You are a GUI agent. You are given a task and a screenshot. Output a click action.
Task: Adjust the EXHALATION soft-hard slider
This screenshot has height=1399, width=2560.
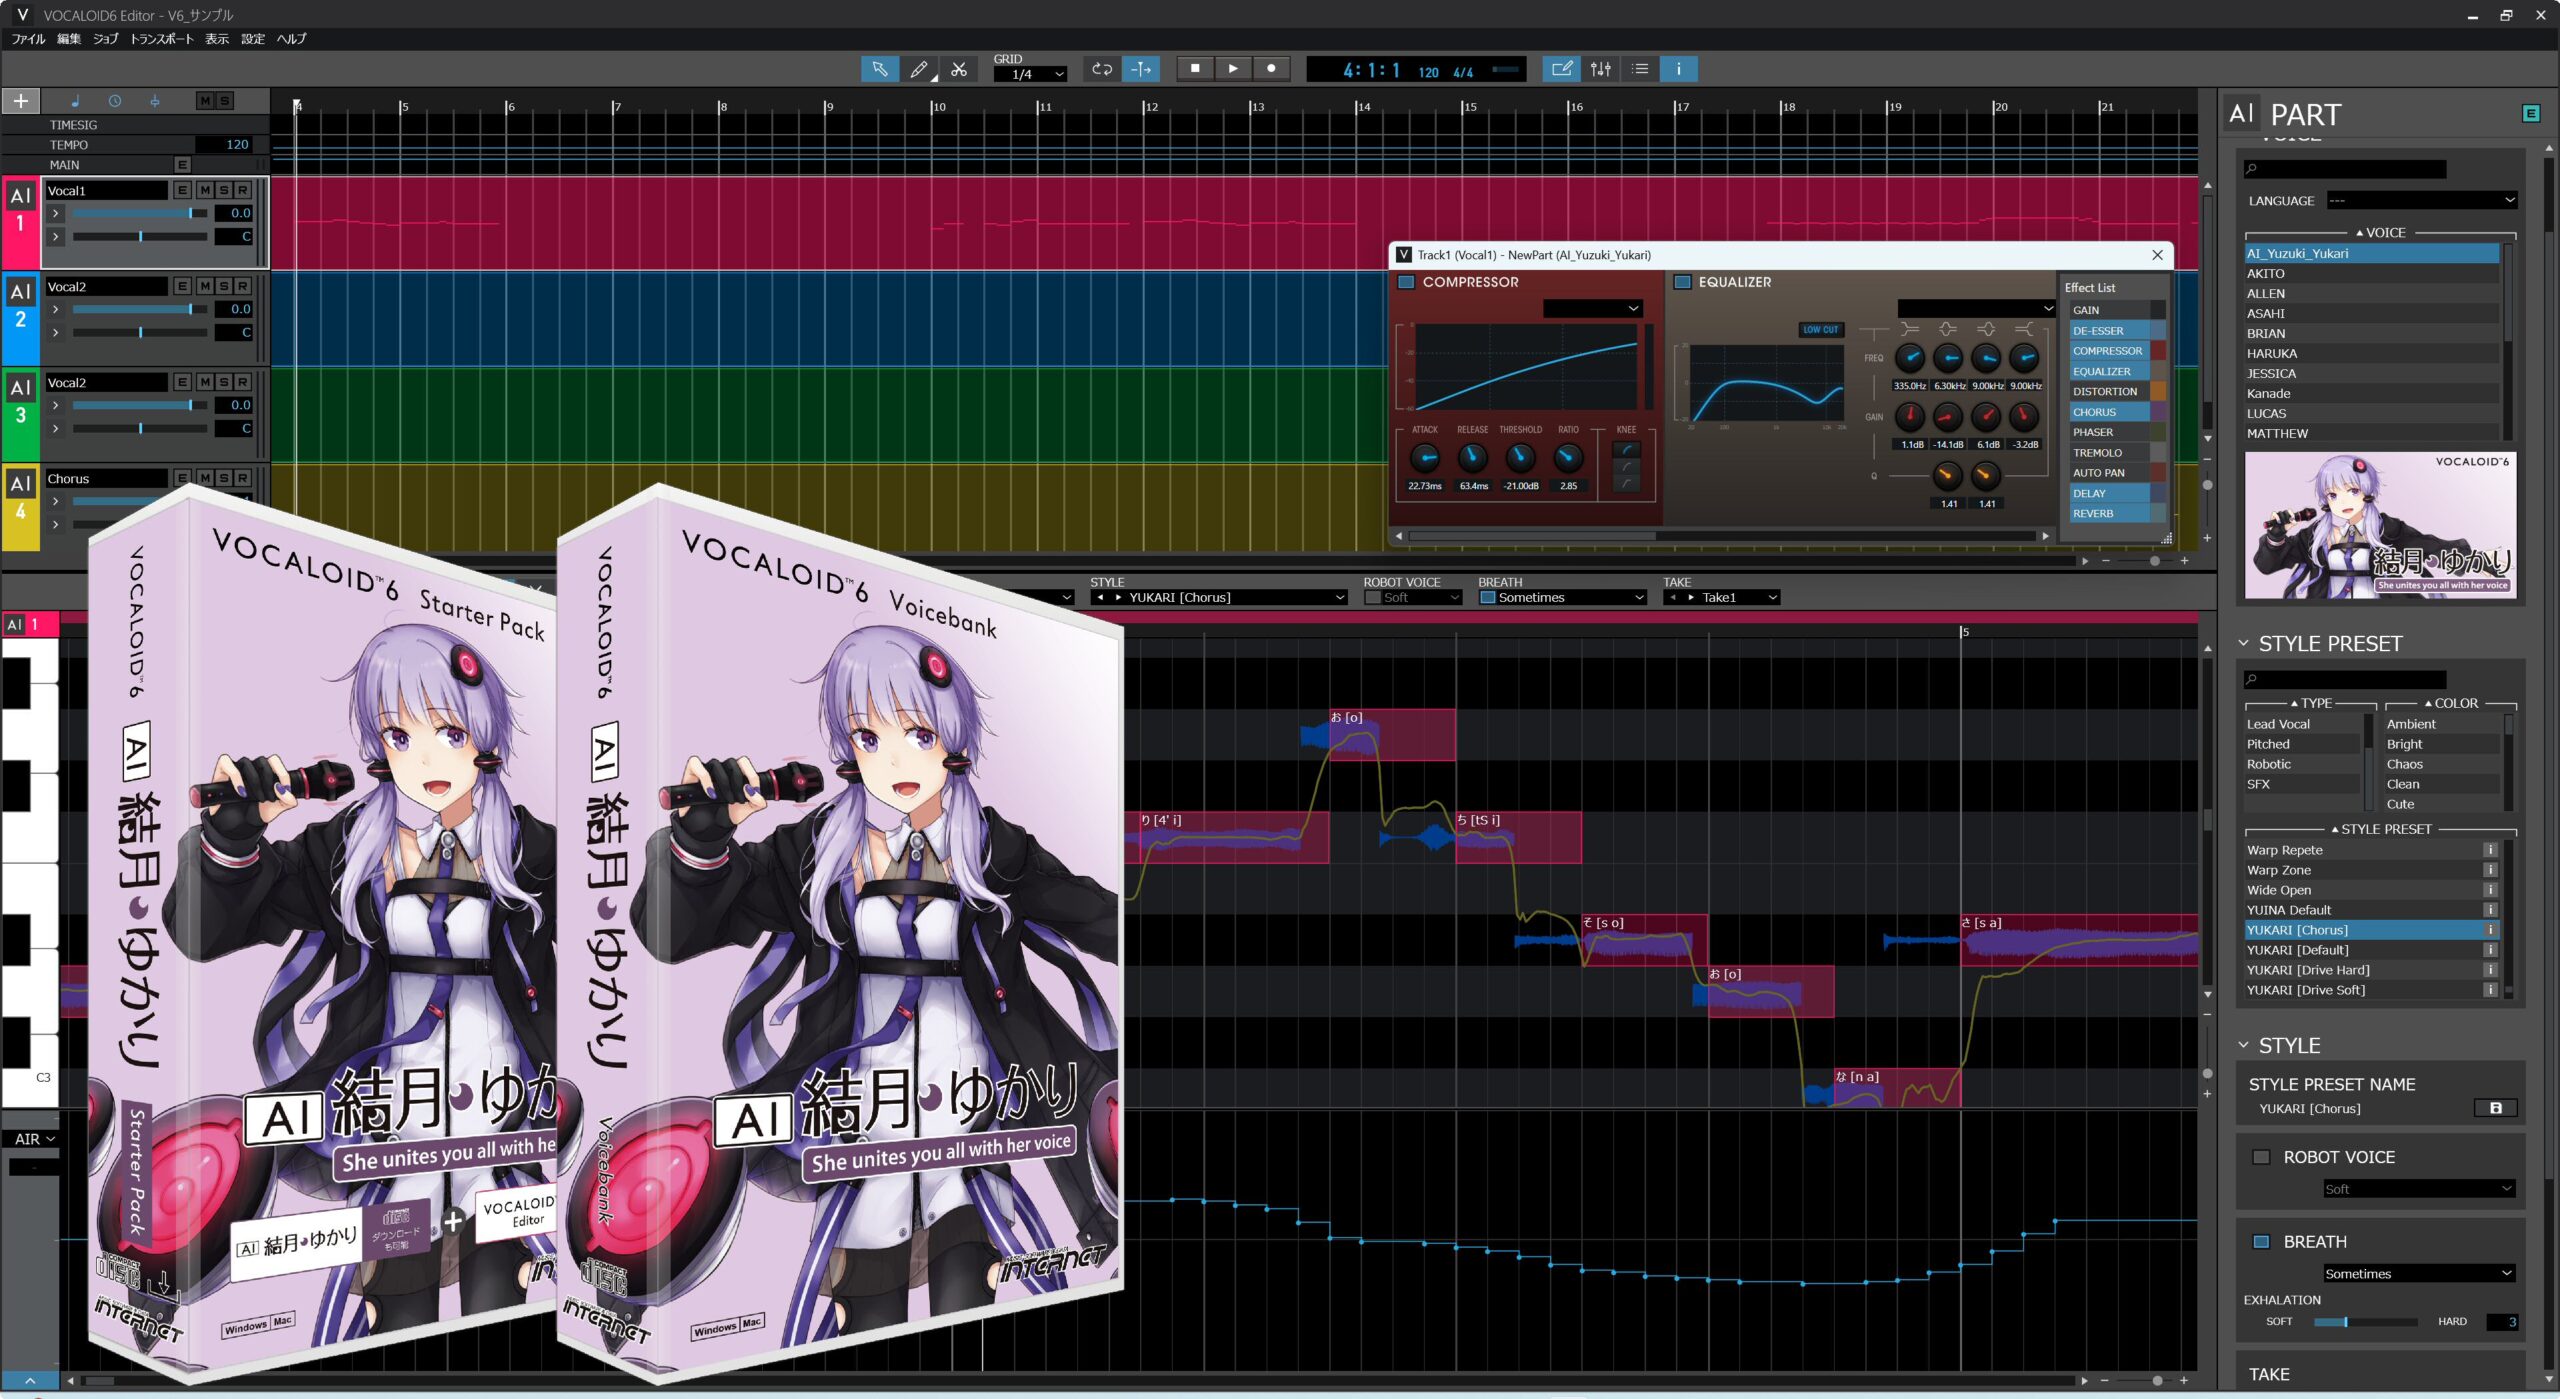(2365, 1321)
